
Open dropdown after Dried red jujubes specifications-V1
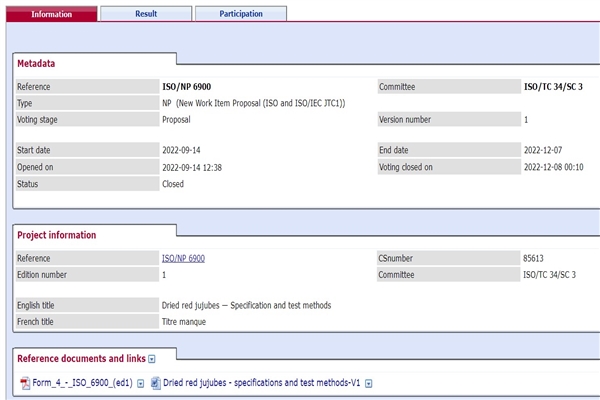tap(369, 383)
